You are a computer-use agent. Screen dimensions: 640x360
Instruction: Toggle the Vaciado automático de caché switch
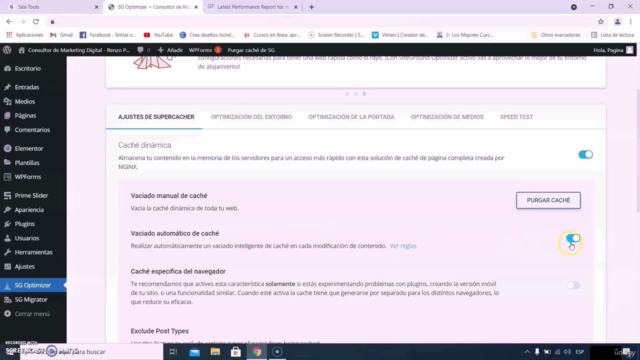point(573,238)
